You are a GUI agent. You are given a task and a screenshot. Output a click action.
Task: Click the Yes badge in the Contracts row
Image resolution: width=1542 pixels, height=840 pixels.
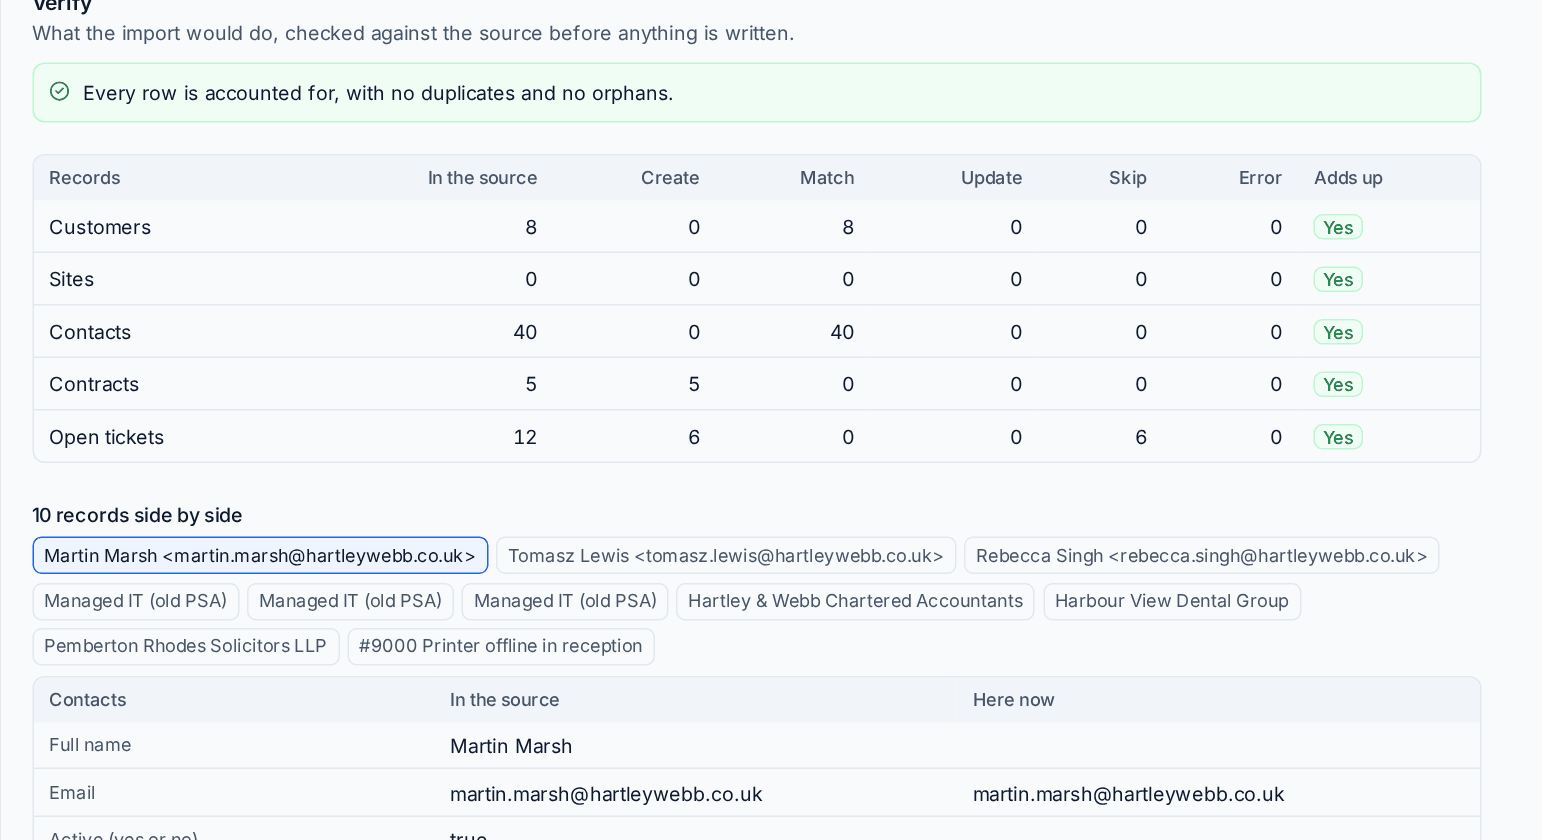coord(1338,384)
